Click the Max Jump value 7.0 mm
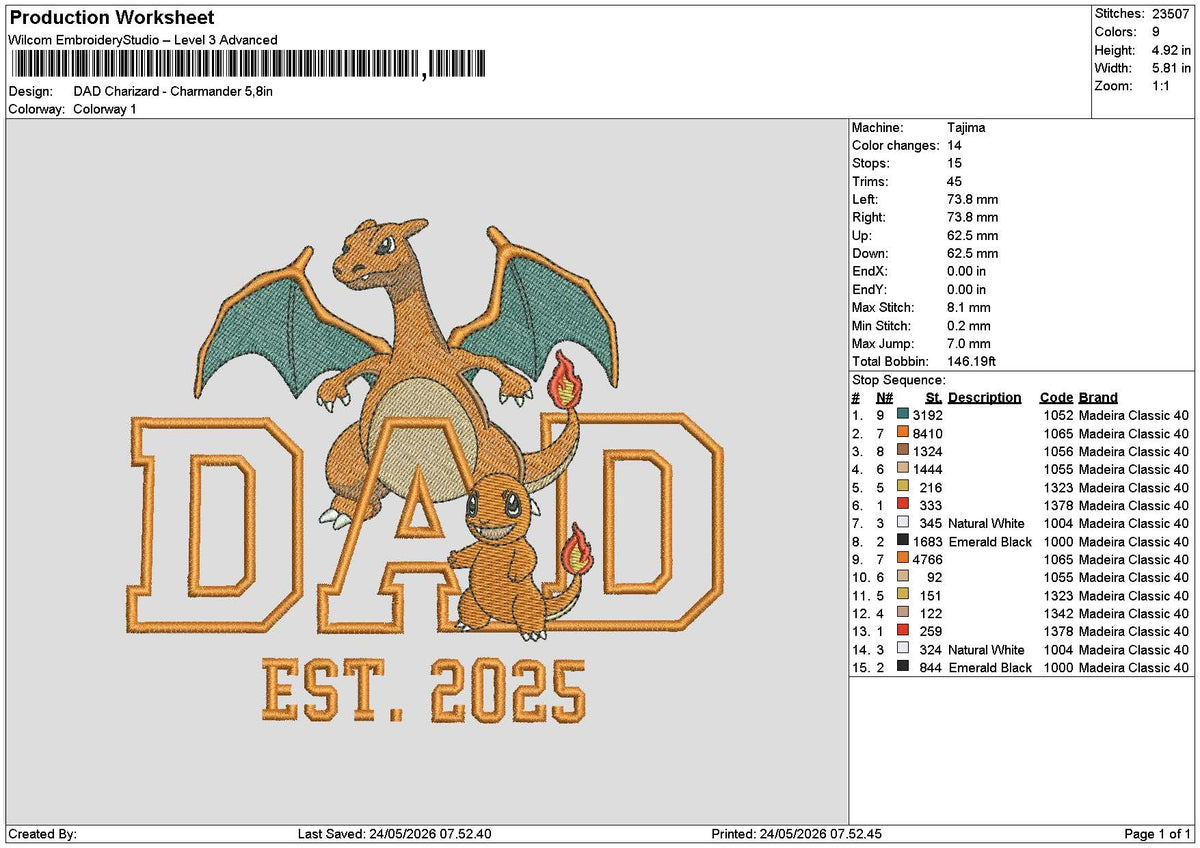 click(969, 344)
